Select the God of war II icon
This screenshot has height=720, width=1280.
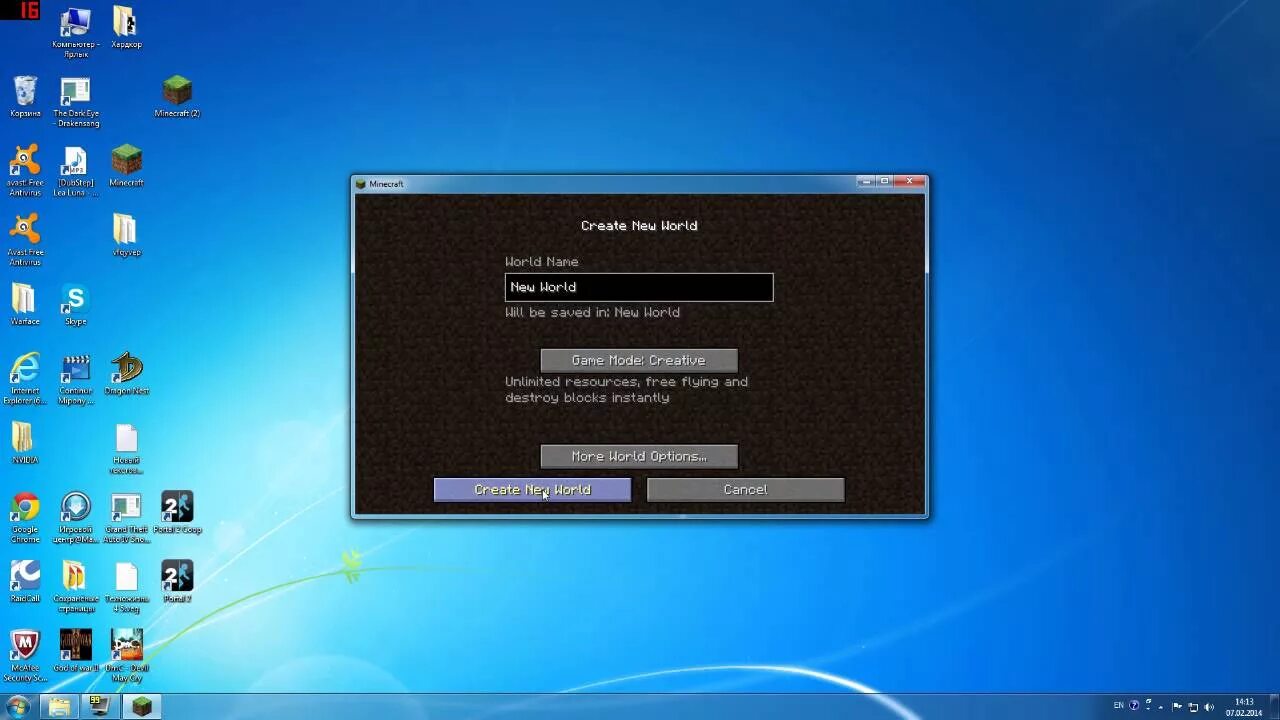[x=76, y=650]
